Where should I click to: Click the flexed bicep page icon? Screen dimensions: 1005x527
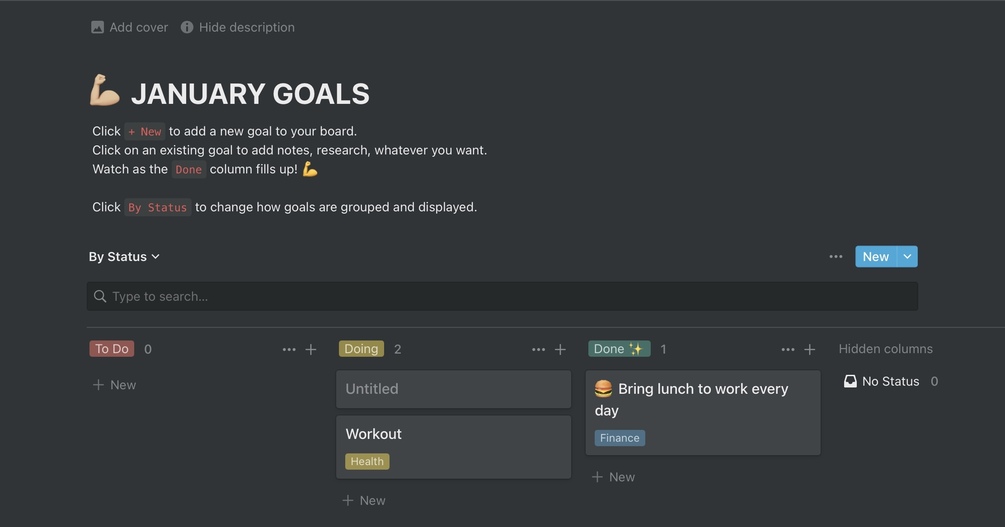105,92
